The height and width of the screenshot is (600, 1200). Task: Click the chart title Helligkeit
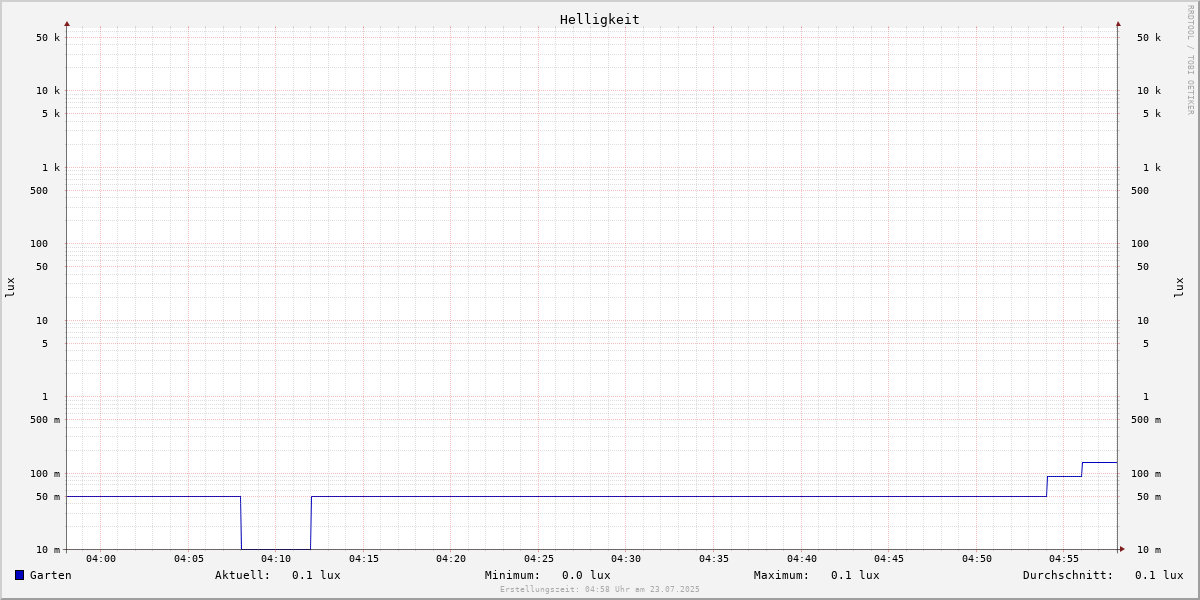click(x=600, y=19)
